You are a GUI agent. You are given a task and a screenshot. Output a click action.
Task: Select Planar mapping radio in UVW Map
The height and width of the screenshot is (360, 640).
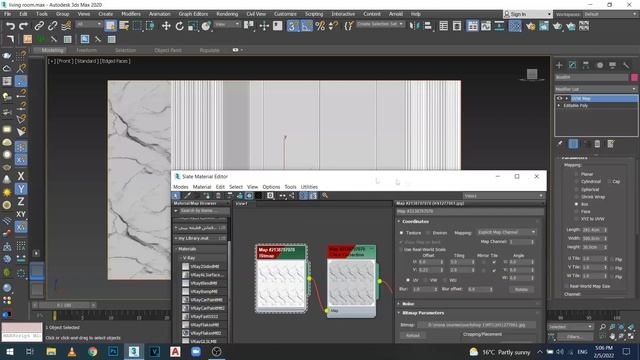click(576, 174)
